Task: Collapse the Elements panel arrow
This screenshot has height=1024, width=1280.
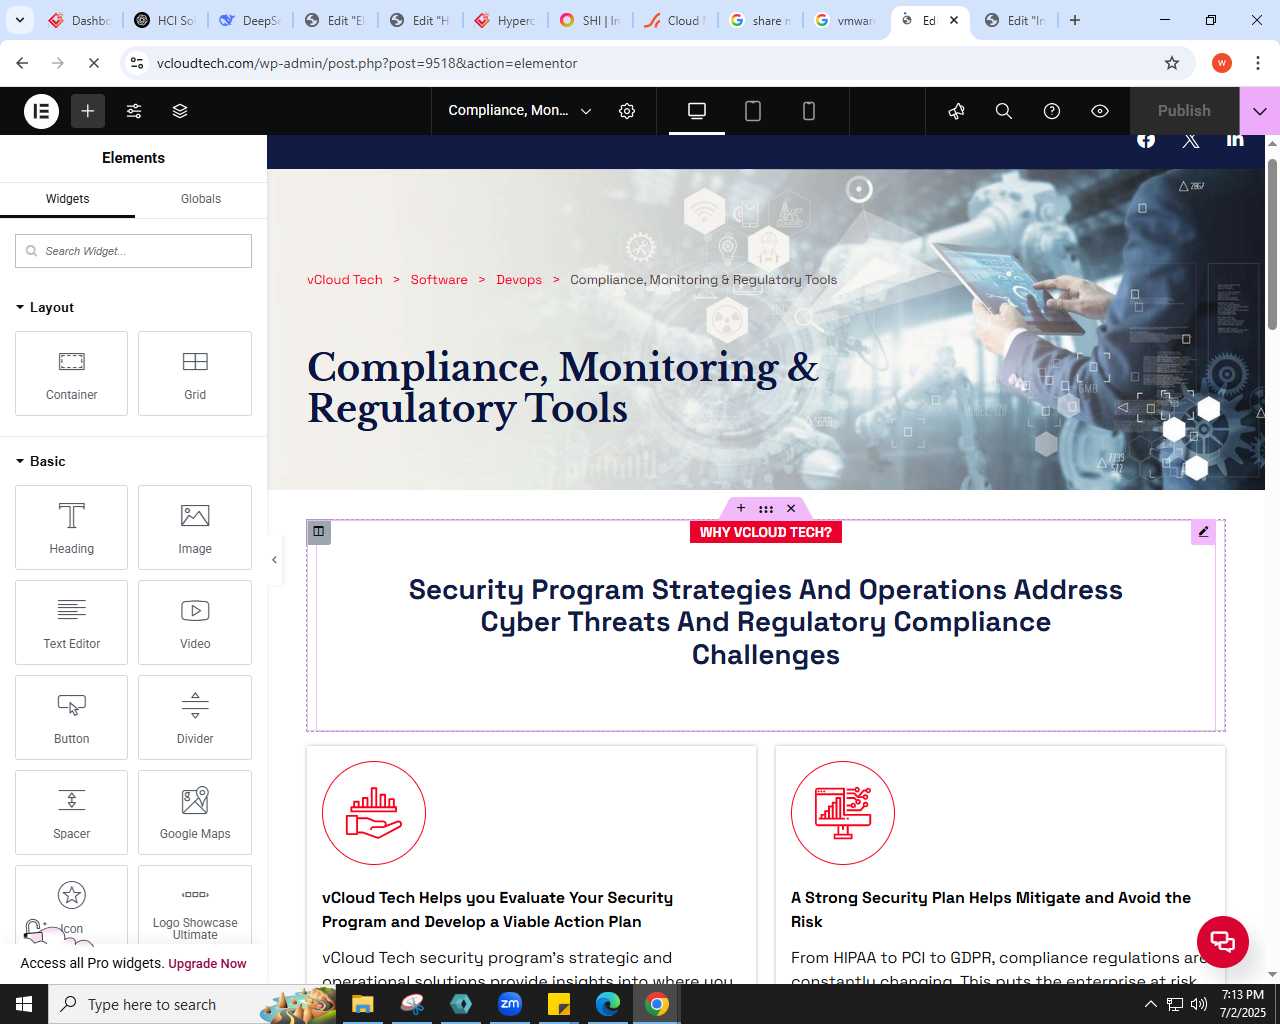Action: [274, 560]
